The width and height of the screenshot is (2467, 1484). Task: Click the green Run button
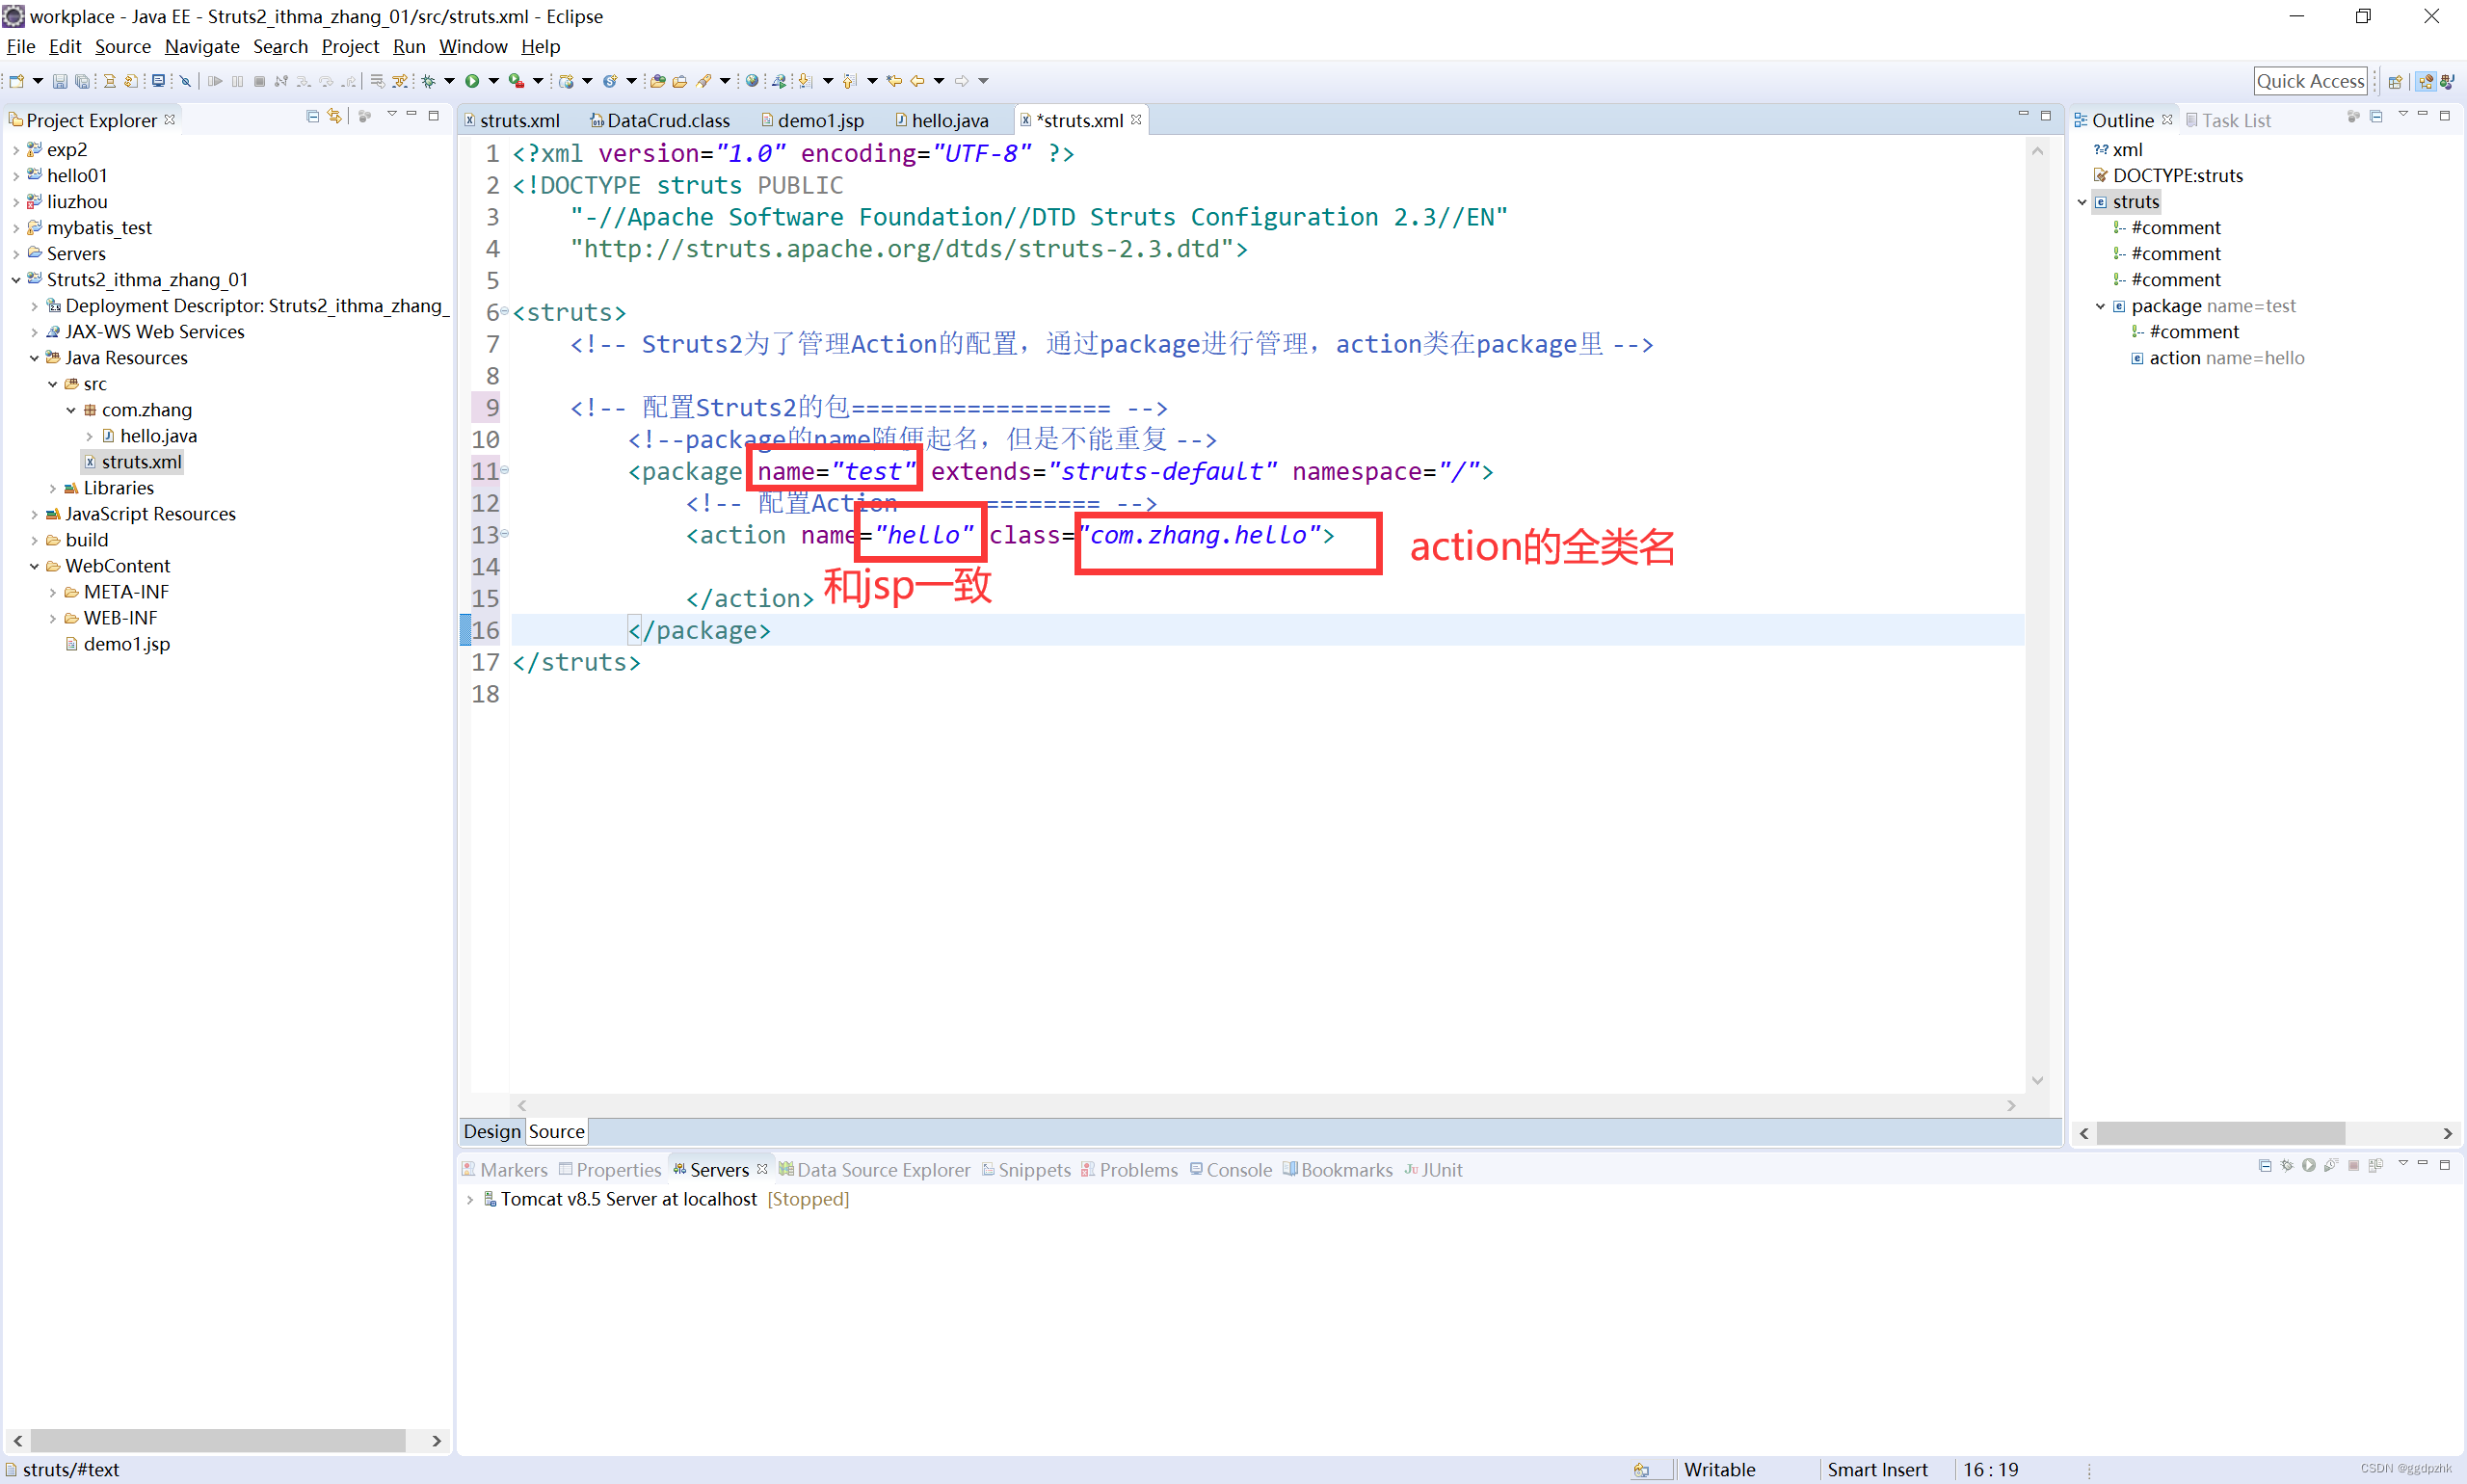pos(472,81)
